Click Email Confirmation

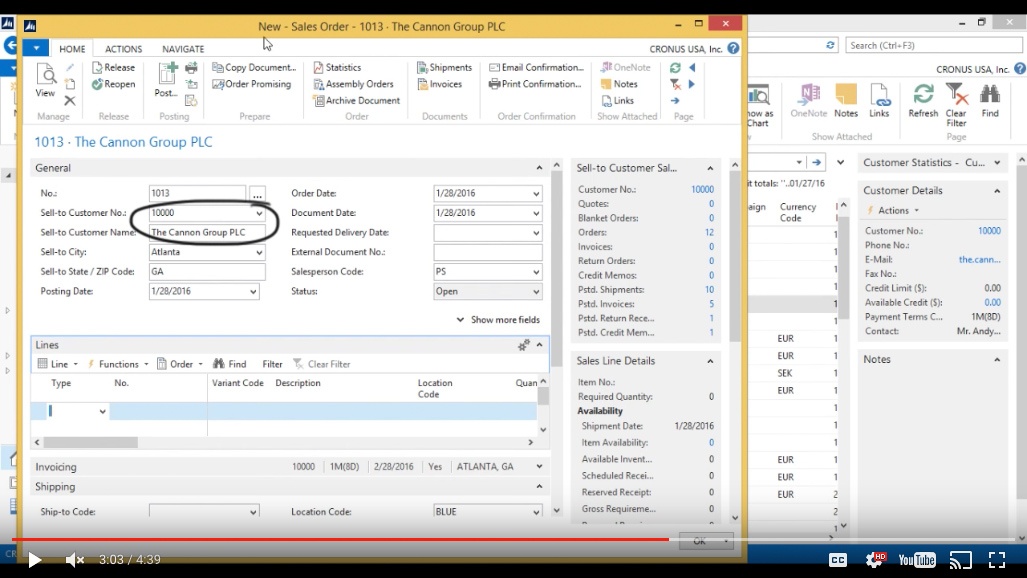click(536, 67)
